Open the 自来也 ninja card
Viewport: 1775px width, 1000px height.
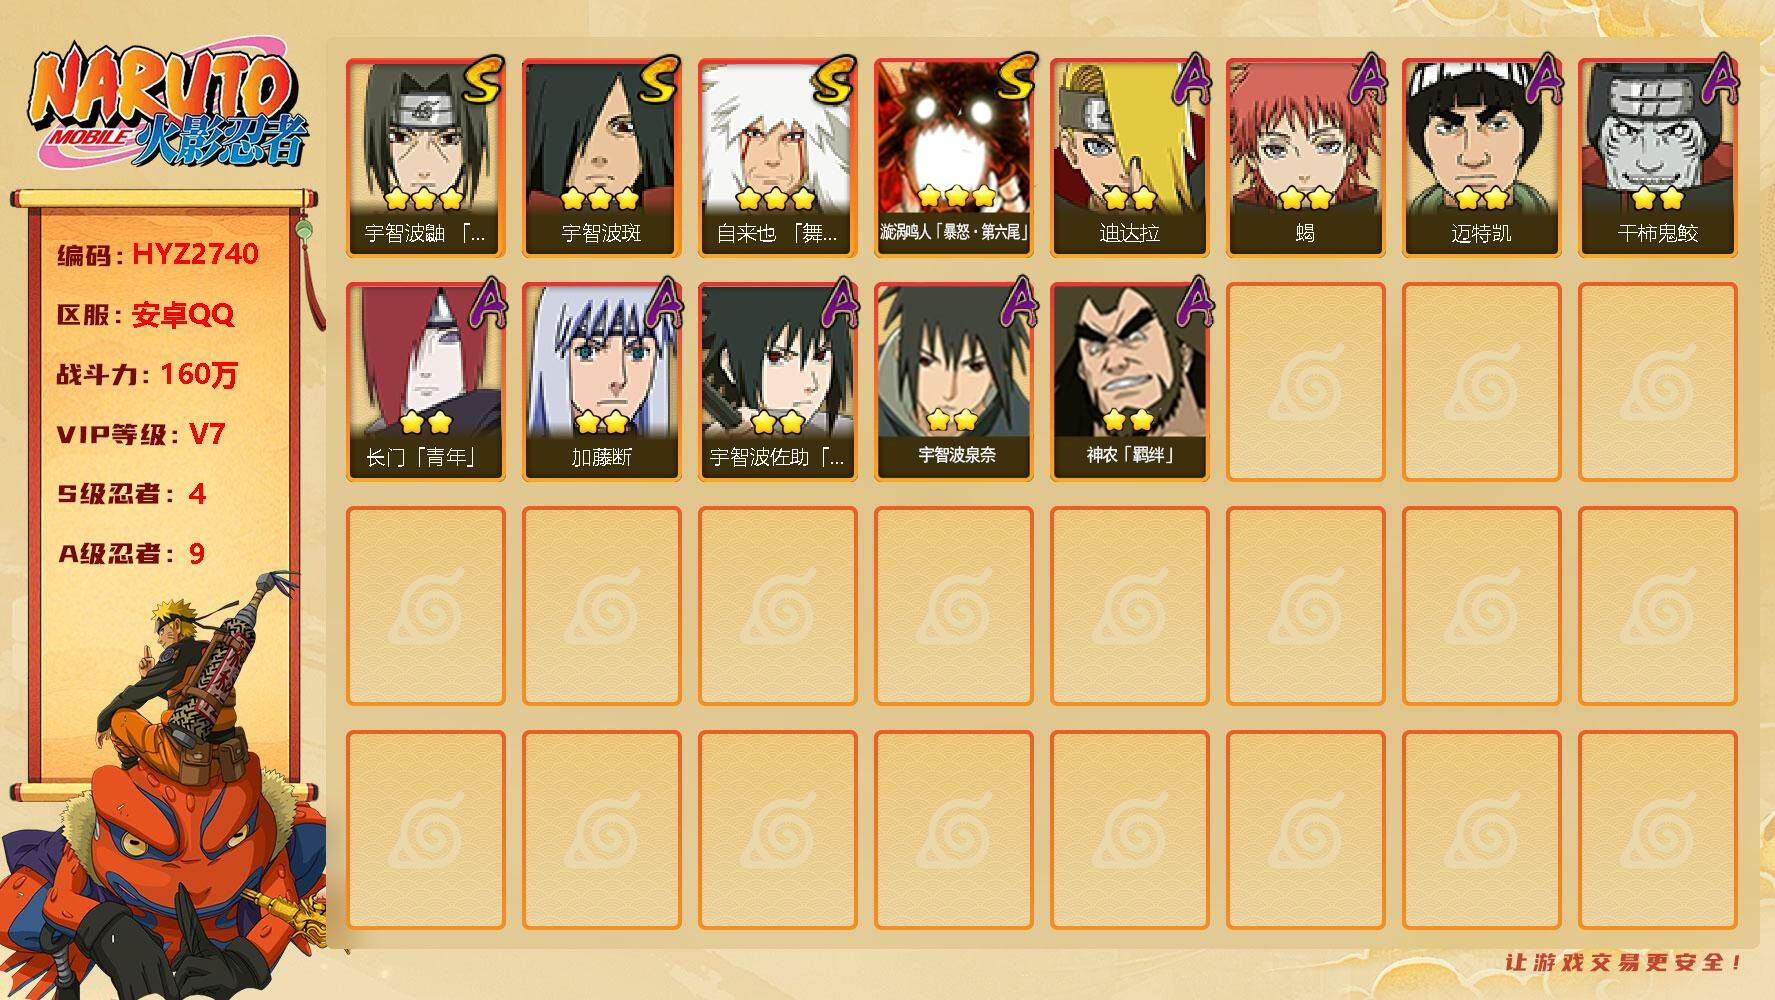click(x=778, y=158)
